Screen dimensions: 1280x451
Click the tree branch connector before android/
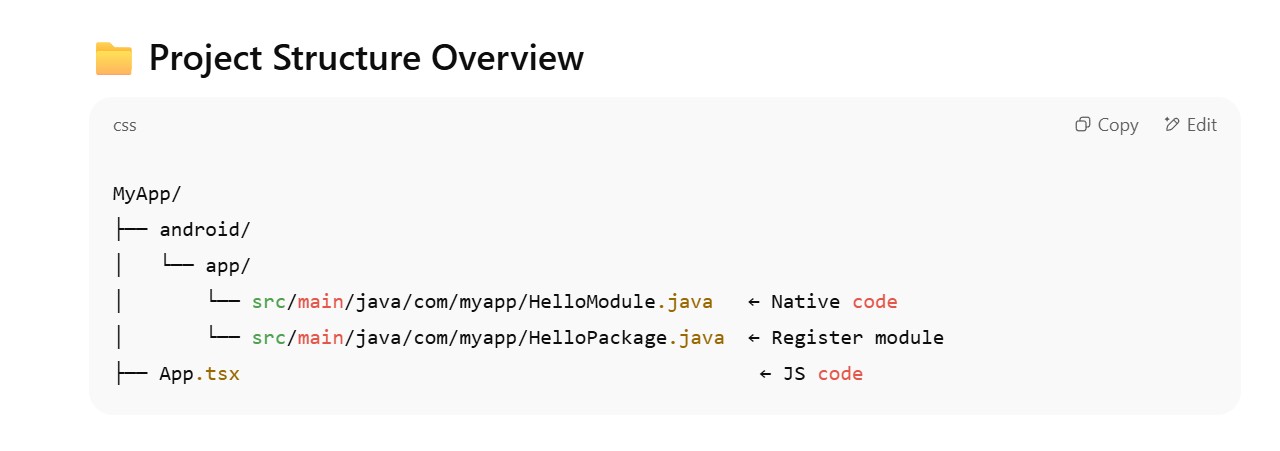coord(130,230)
